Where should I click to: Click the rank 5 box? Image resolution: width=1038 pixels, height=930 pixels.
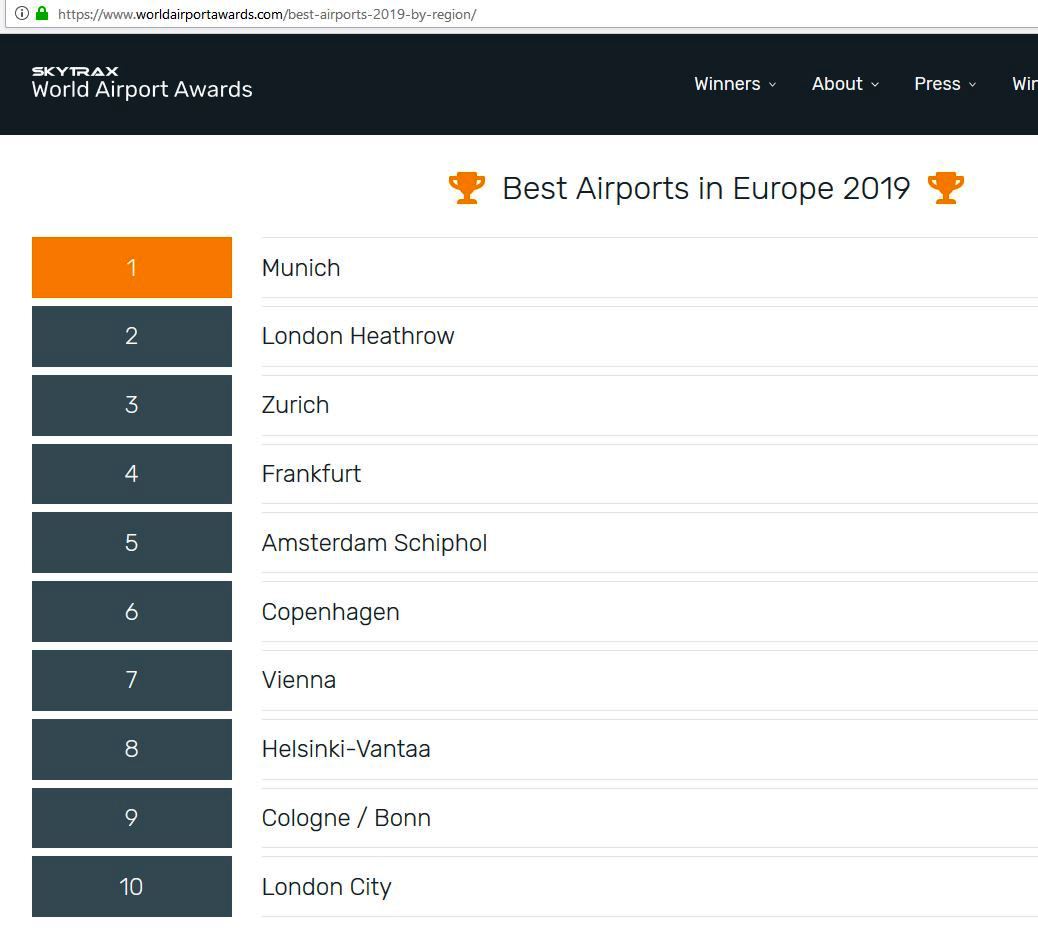pyautogui.click(x=132, y=543)
